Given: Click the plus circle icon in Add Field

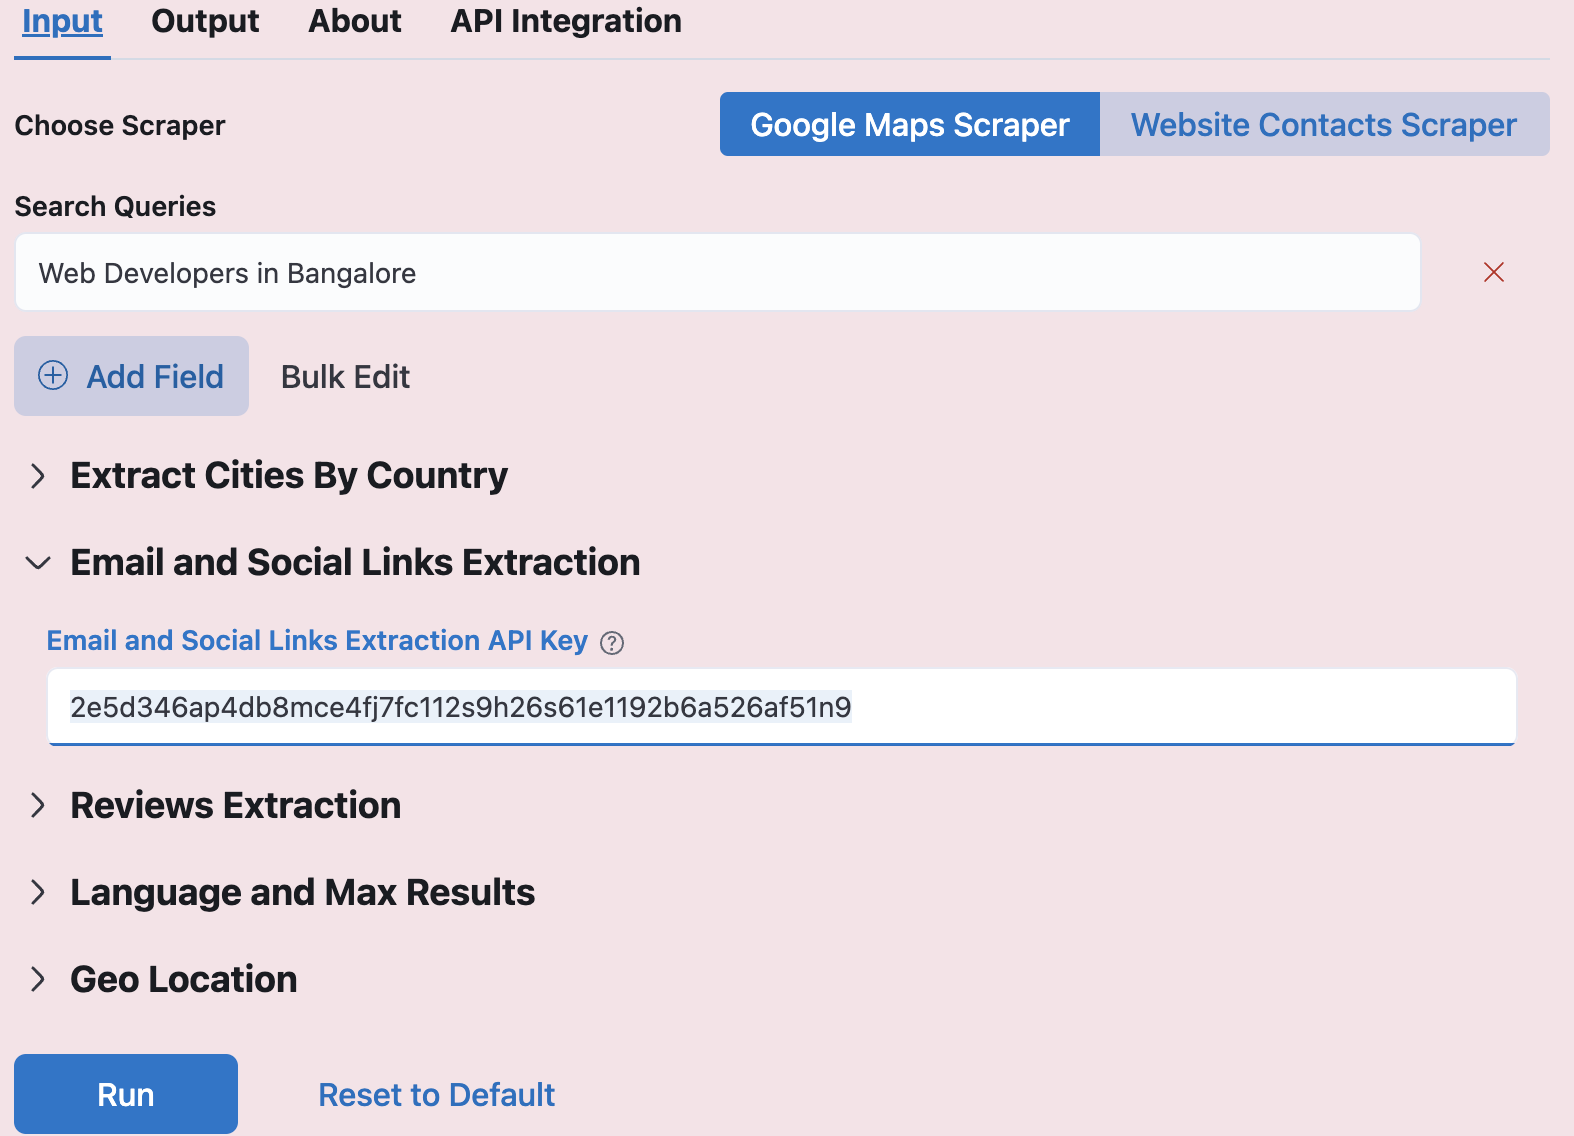Looking at the screenshot, I should pos(53,375).
